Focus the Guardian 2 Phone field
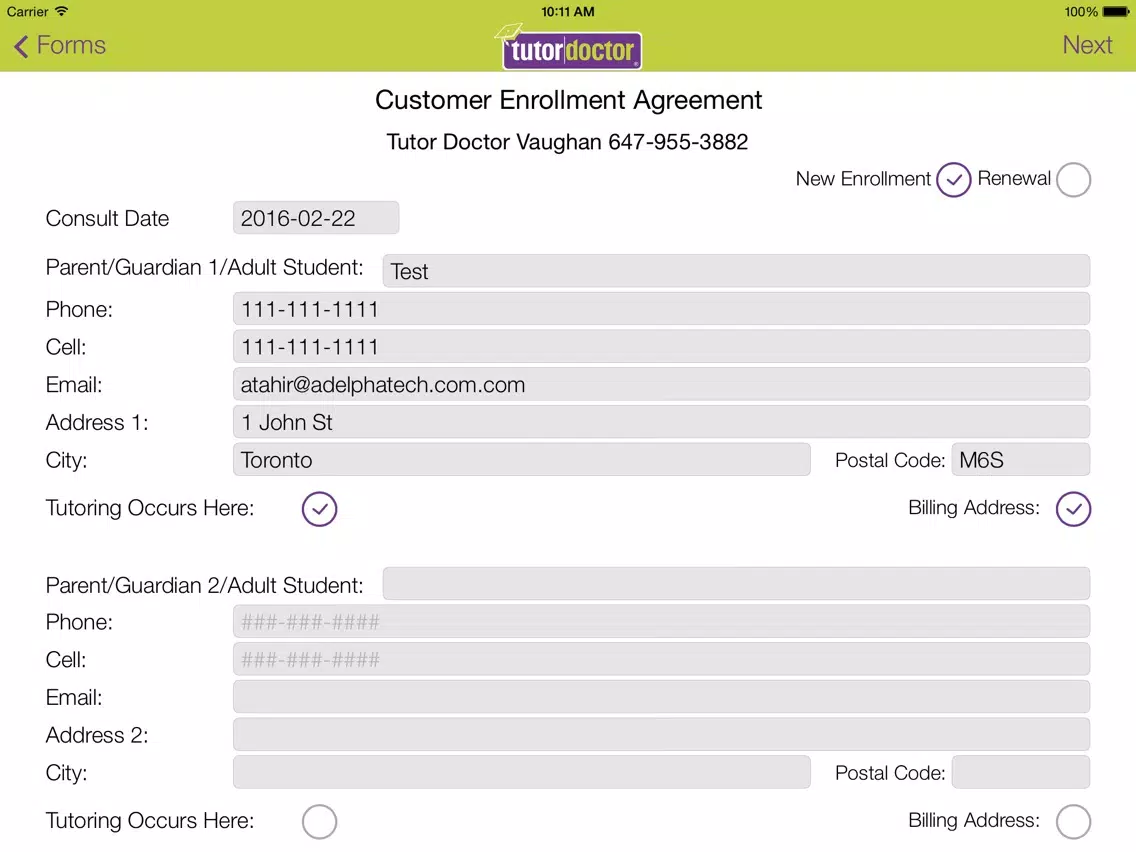The image size is (1136, 852). [661, 622]
